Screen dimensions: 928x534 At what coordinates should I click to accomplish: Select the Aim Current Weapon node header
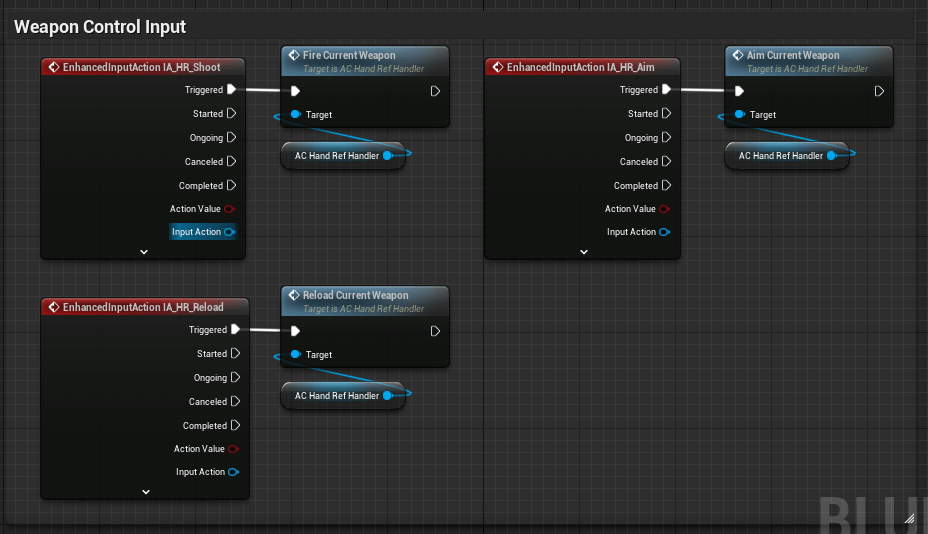(793, 56)
